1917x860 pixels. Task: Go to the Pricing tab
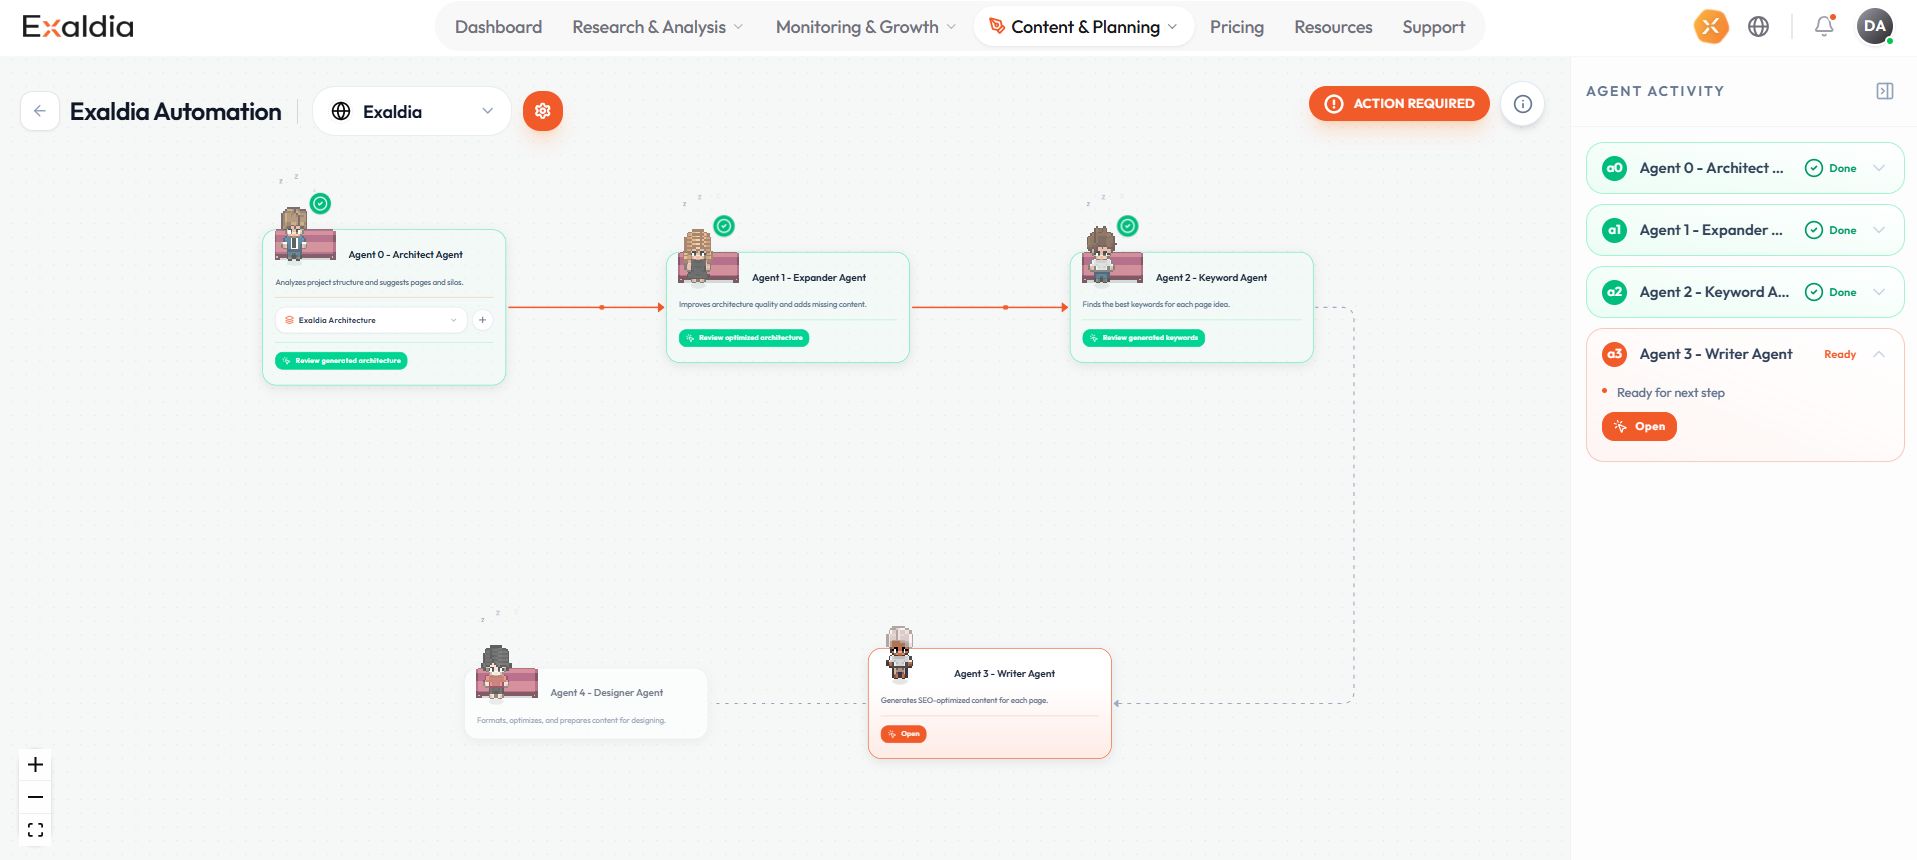(1236, 27)
